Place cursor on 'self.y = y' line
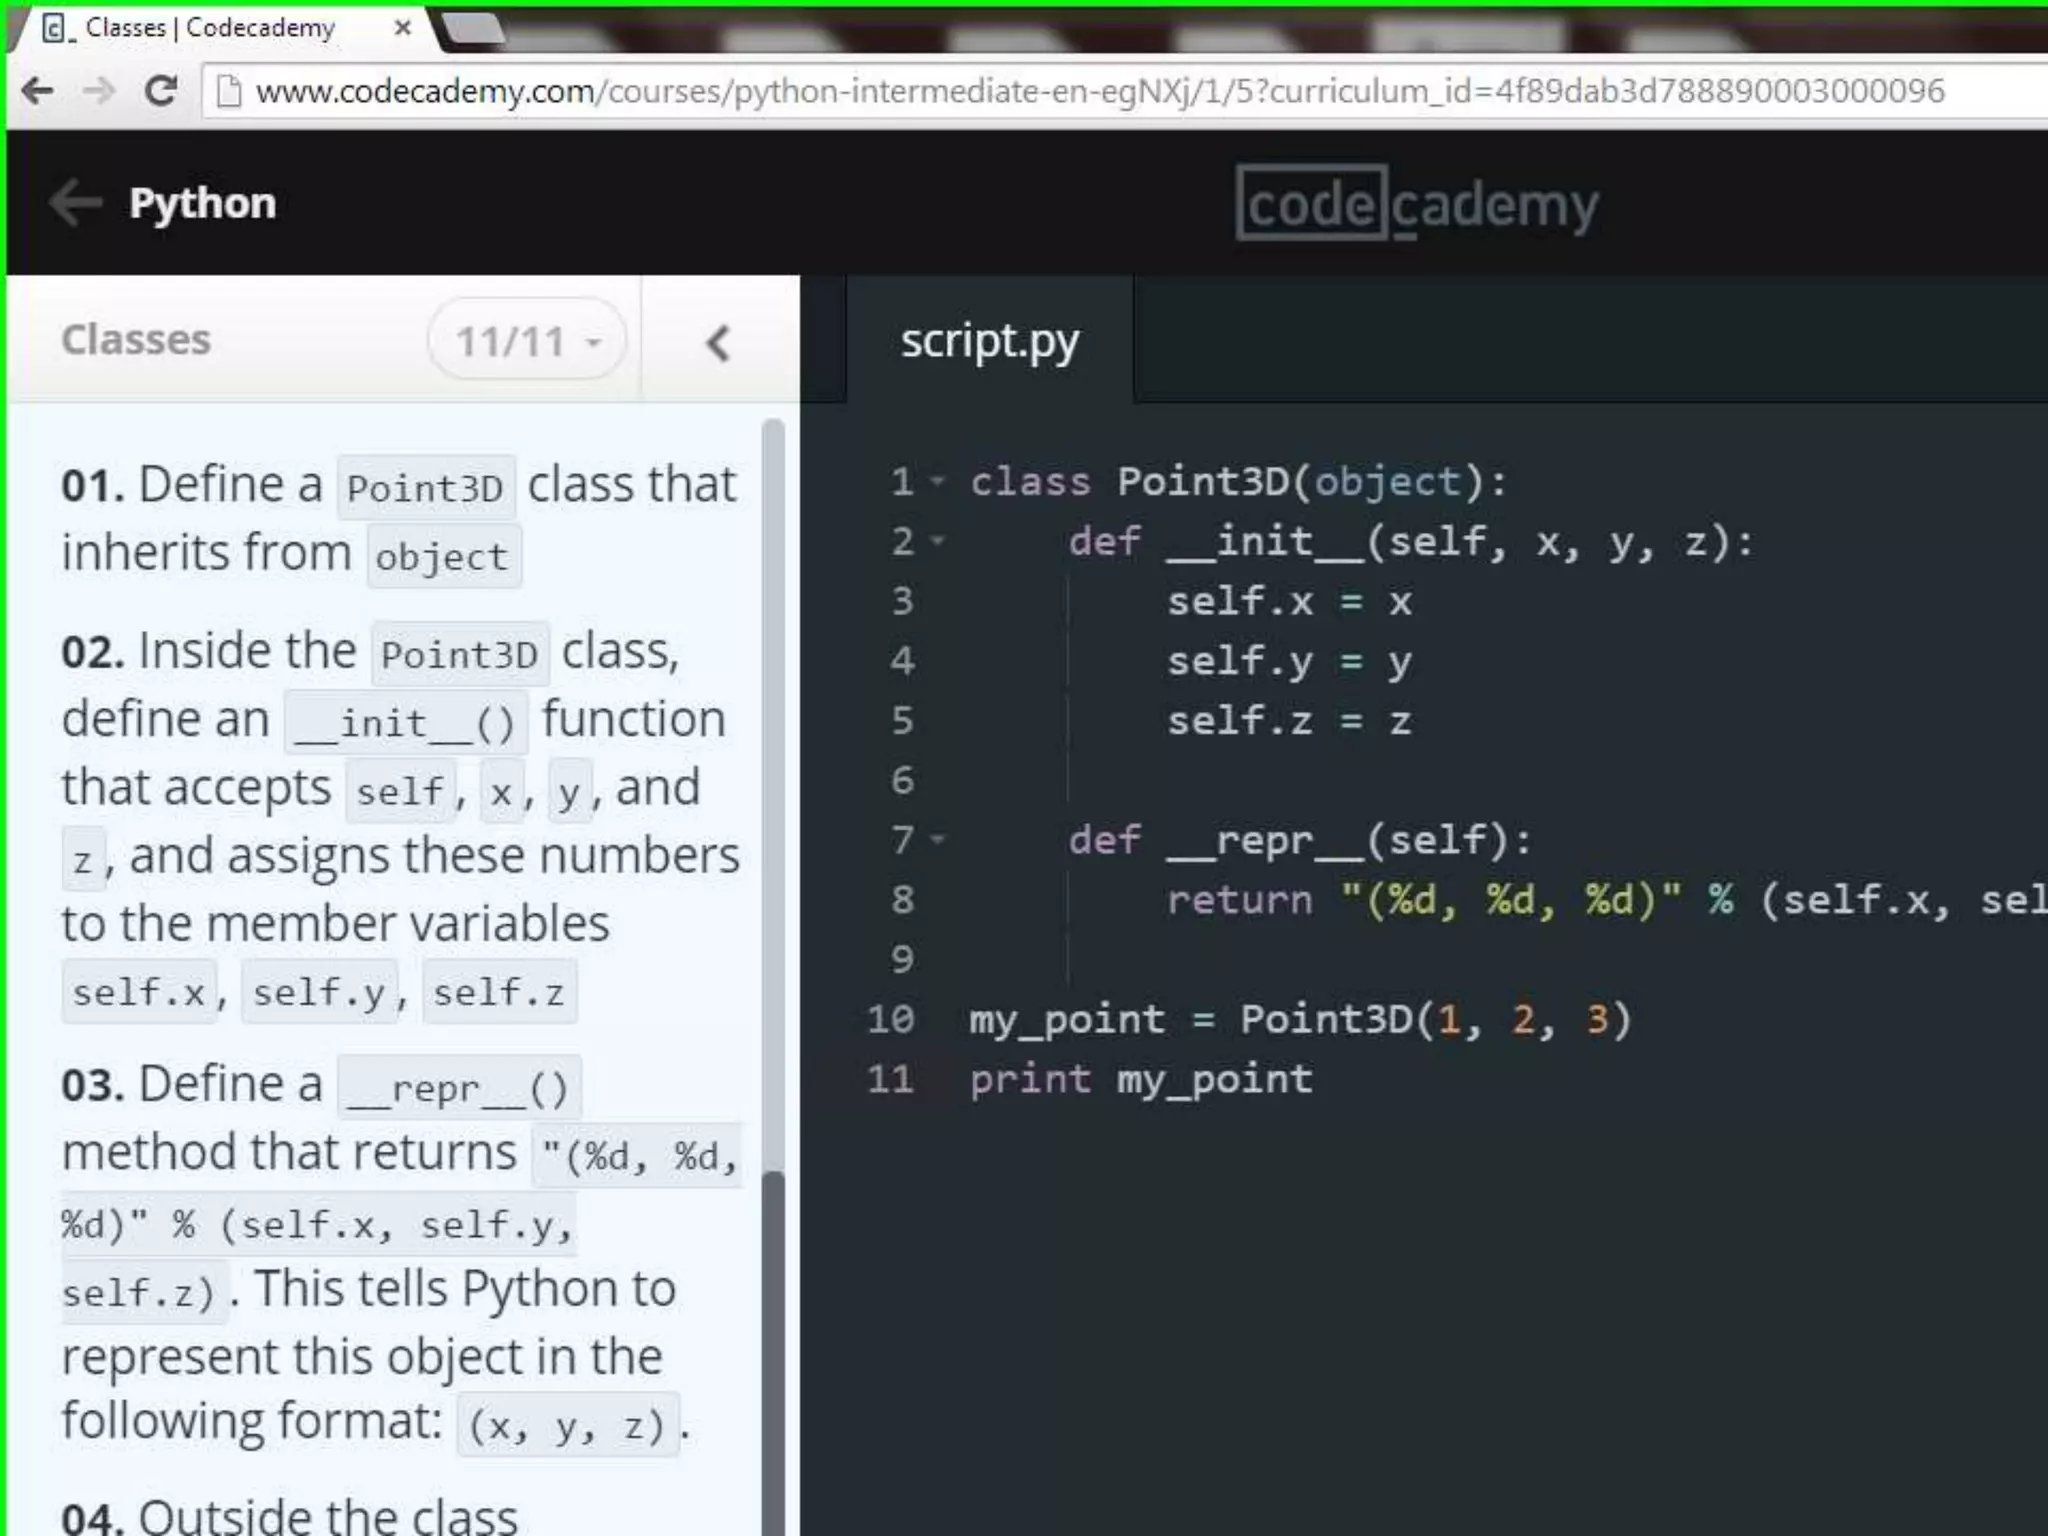The height and width of the screenshot is (1536, 2048). point(1290,661)
